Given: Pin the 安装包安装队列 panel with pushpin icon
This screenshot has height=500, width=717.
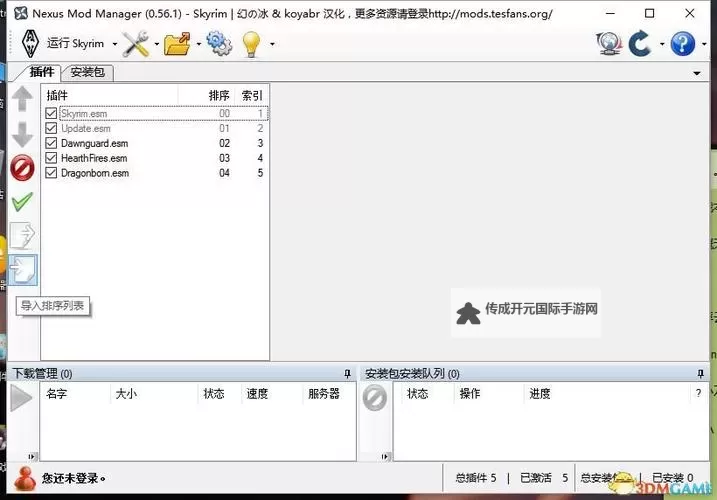Looking at the screenshot, I should [x=700, y=374].
